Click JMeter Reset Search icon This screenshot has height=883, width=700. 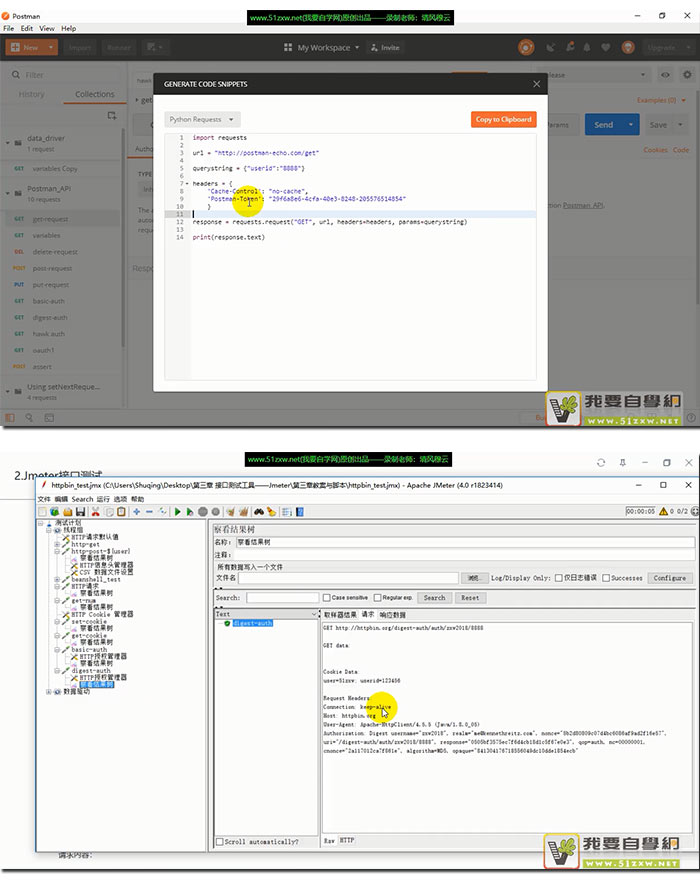tap(272, 511)
